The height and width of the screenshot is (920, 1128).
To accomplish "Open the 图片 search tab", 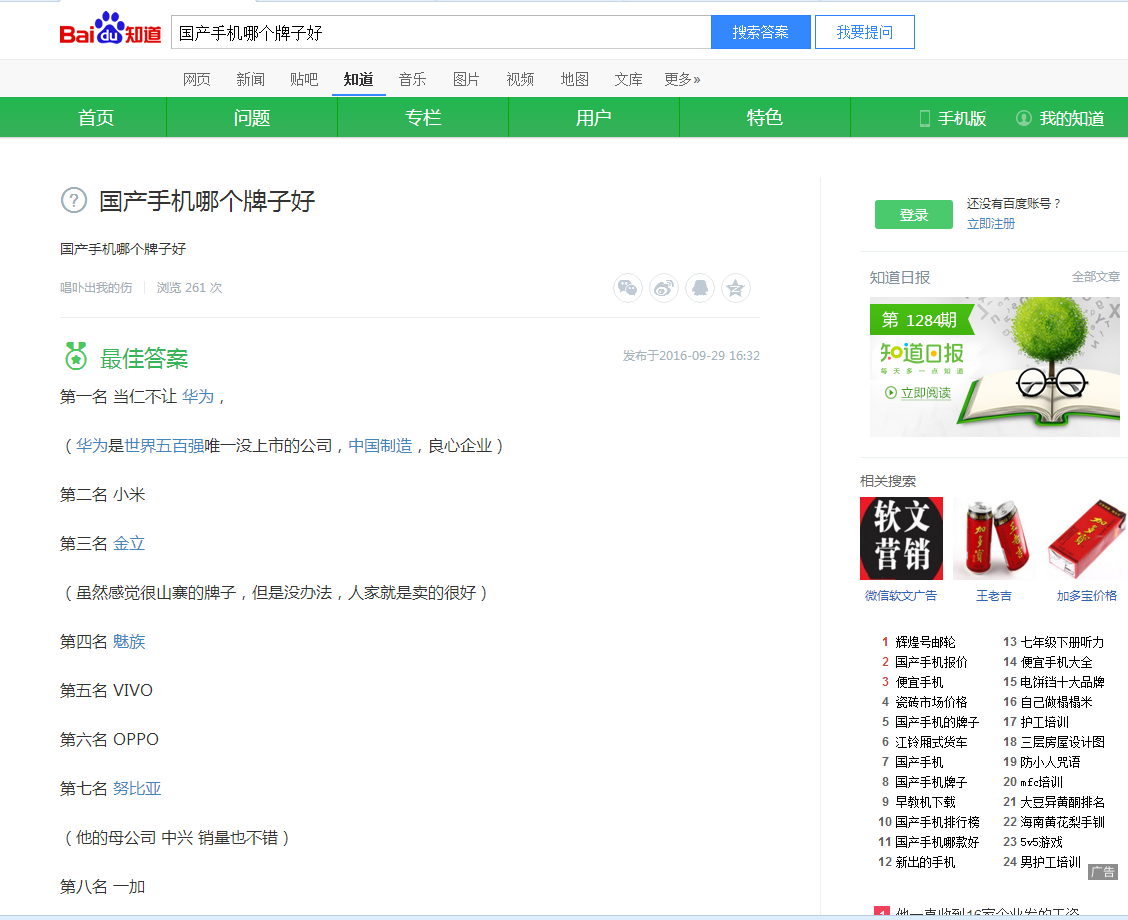I will click(466, 79).
